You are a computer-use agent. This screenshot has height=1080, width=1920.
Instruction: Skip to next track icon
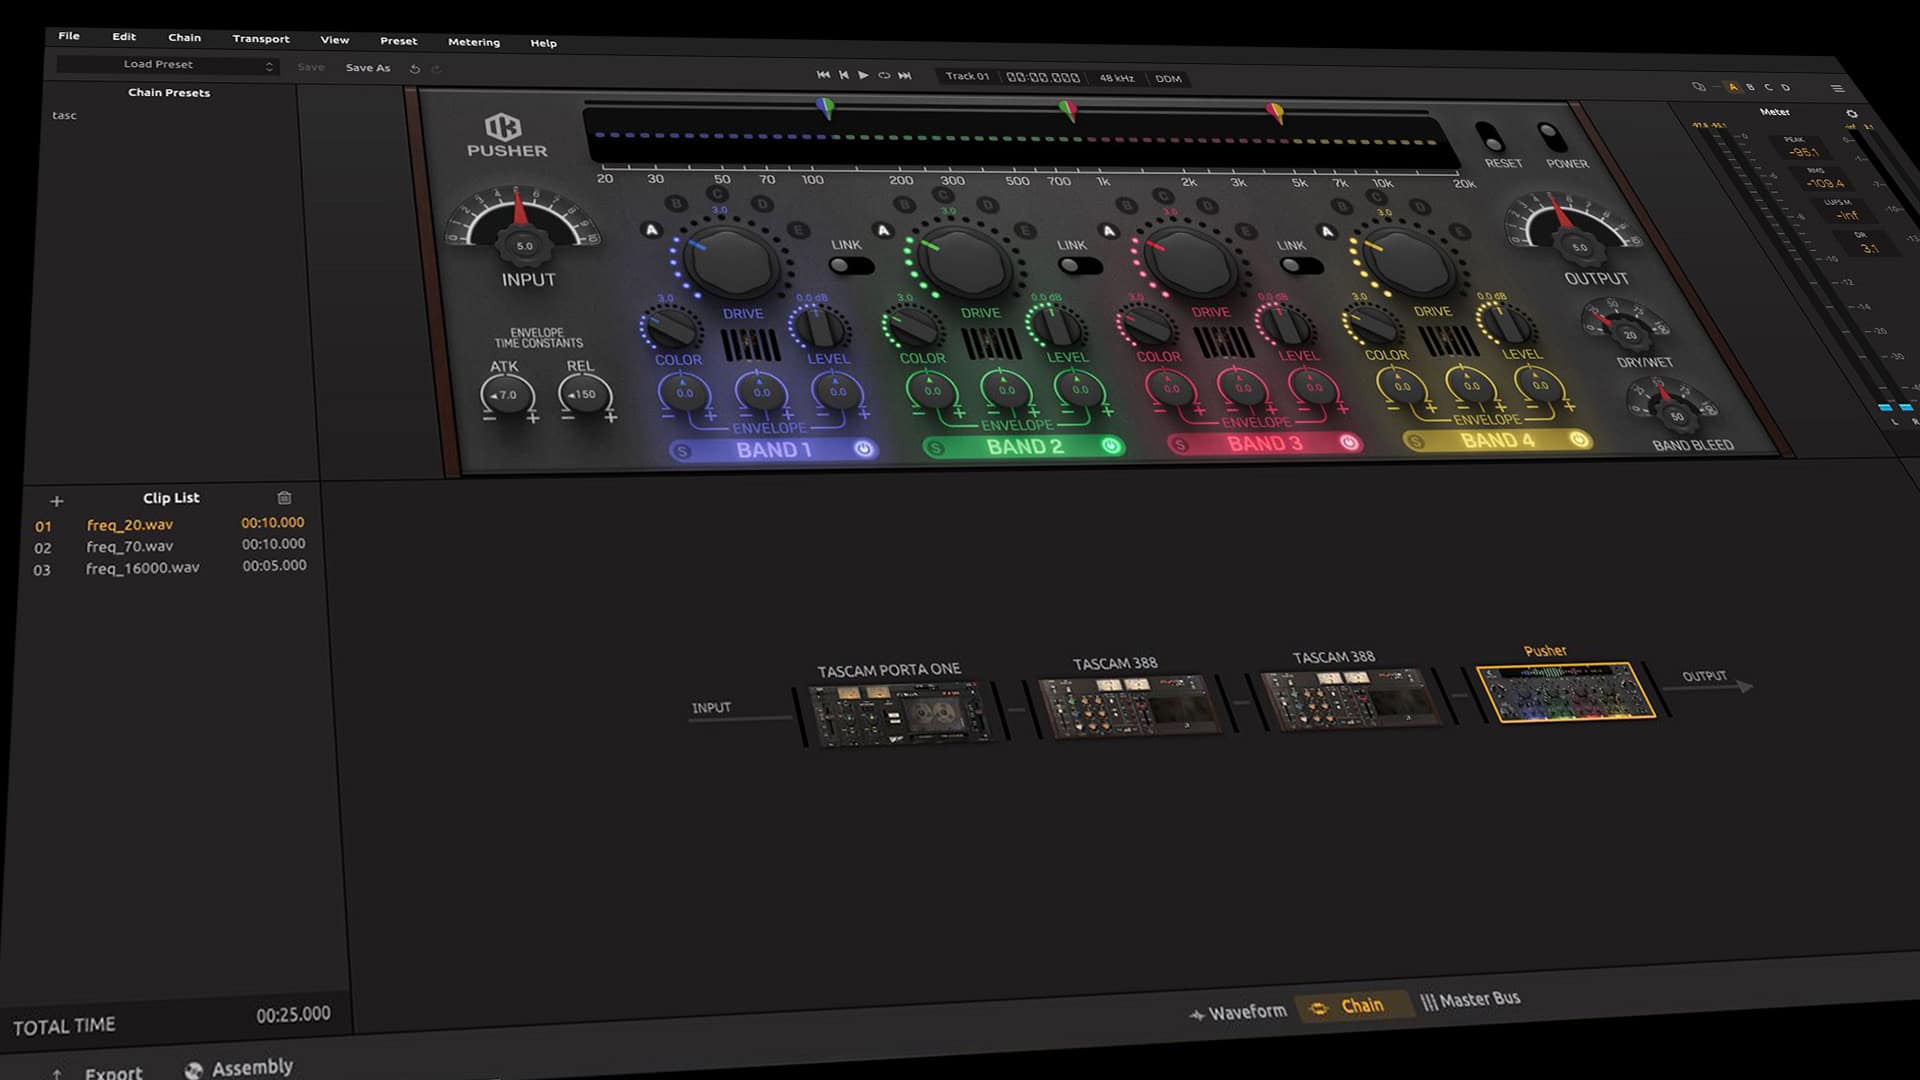coord(905,75)
